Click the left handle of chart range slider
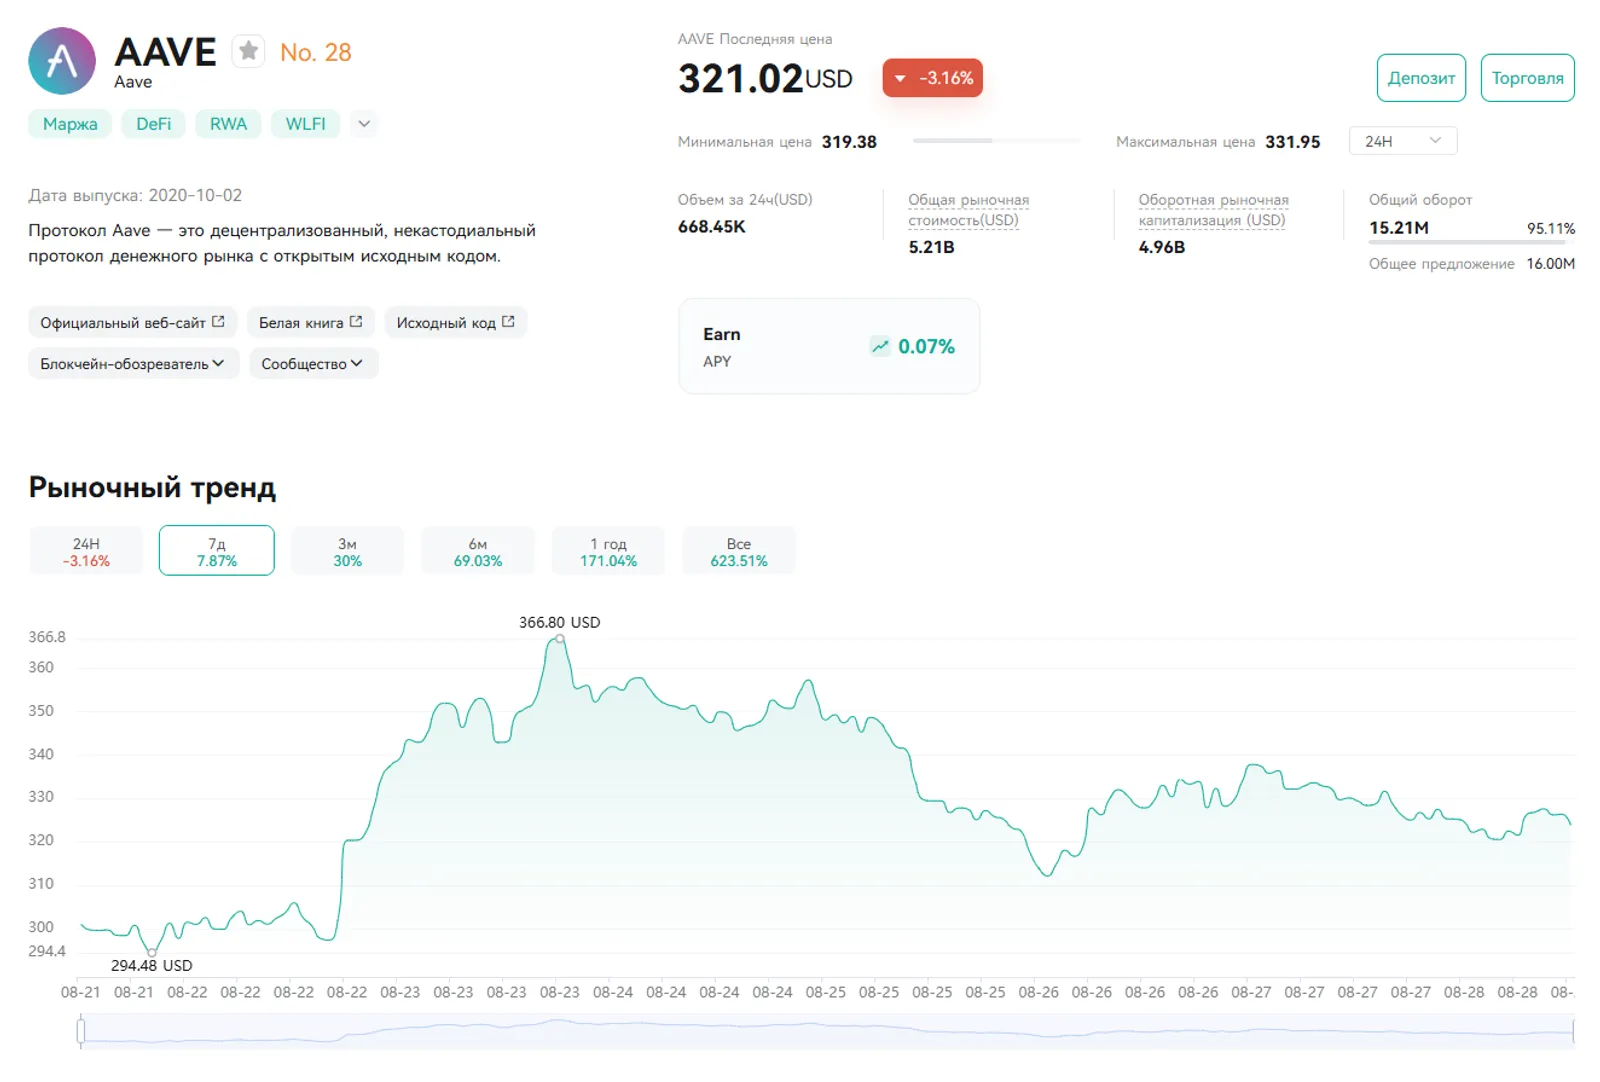The width and height of the screenshot is (1600, 1082). 81,1030
